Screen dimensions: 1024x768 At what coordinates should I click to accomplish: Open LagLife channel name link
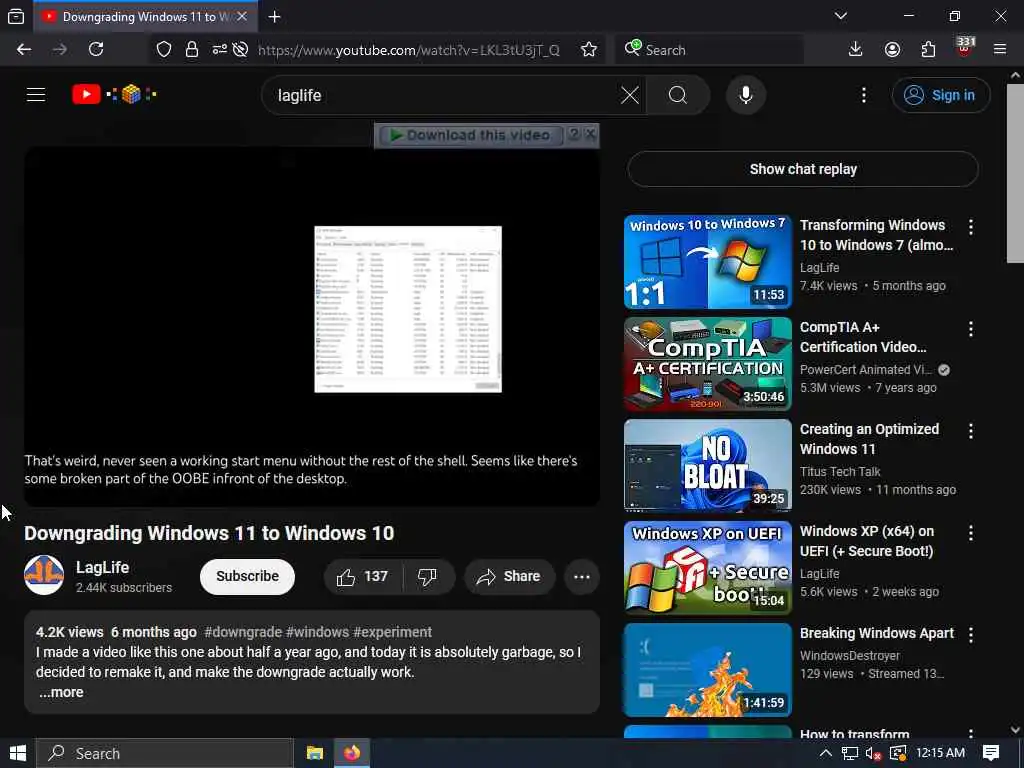coord(103,568)
